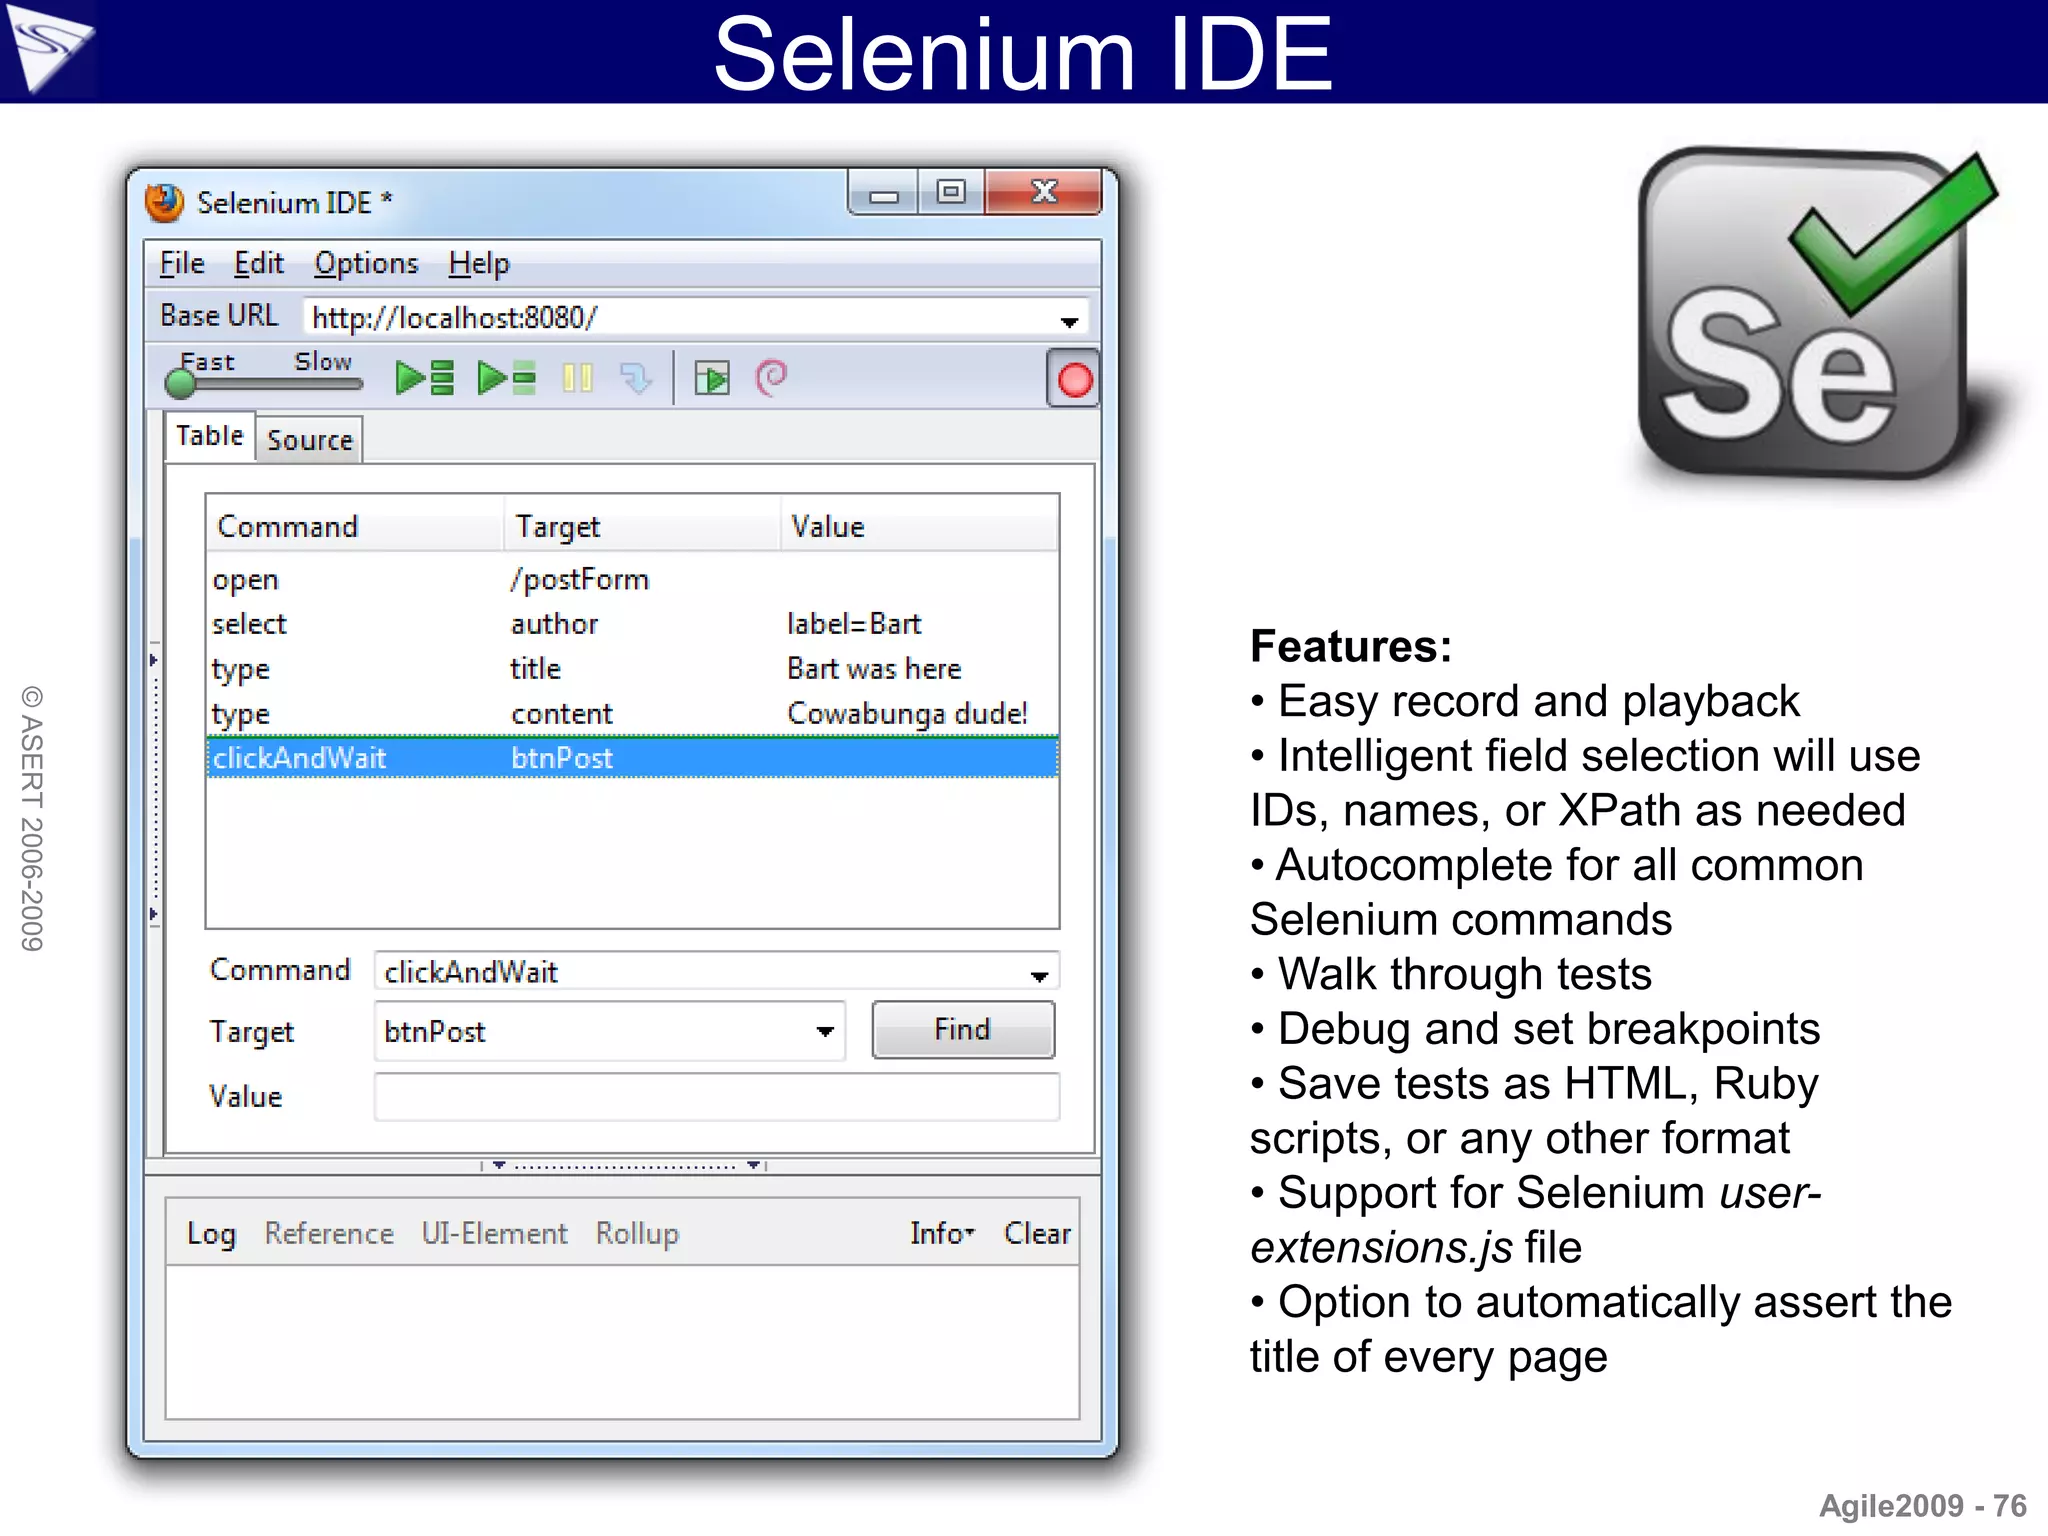Open the Edit menu
This screenshot has width=2048, height=1536.
(259, 263)
